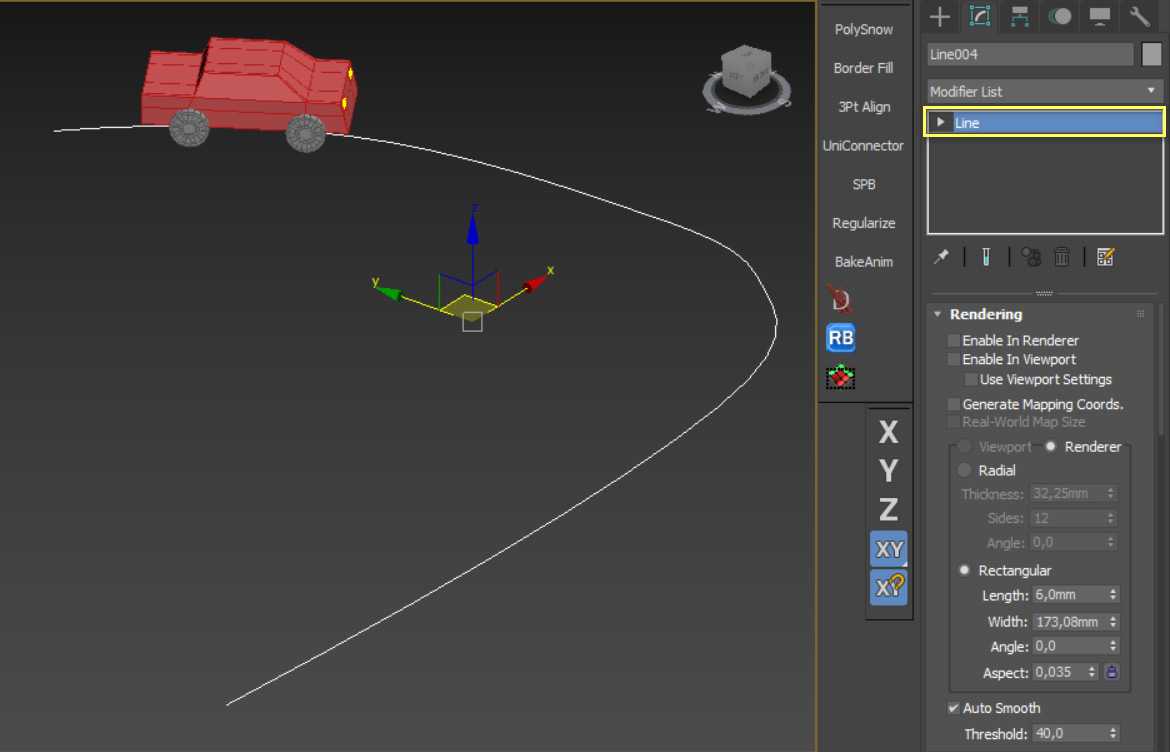Expand the Line entry in modifier stack

[940, 123]
